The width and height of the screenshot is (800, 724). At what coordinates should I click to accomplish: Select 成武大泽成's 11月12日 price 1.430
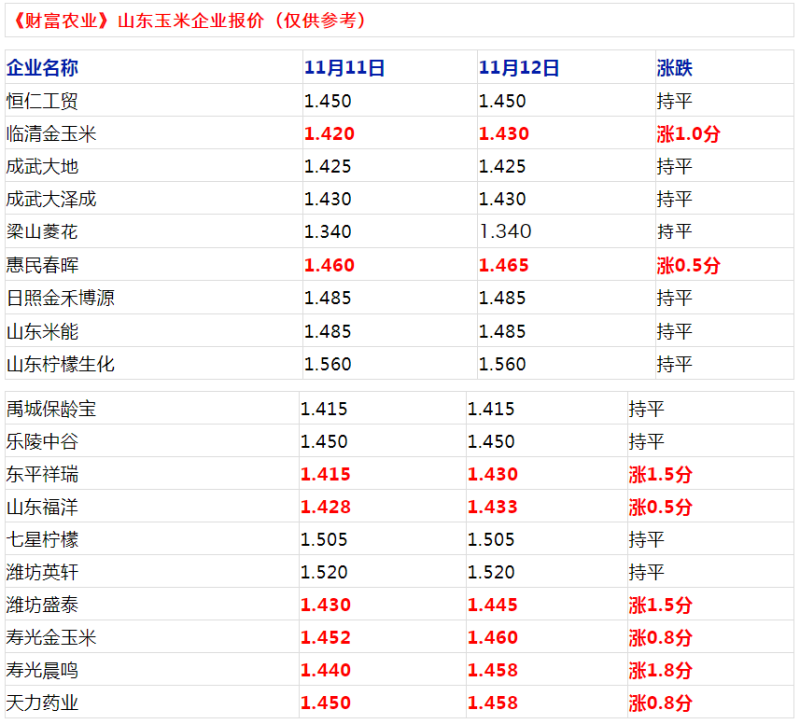502,199
